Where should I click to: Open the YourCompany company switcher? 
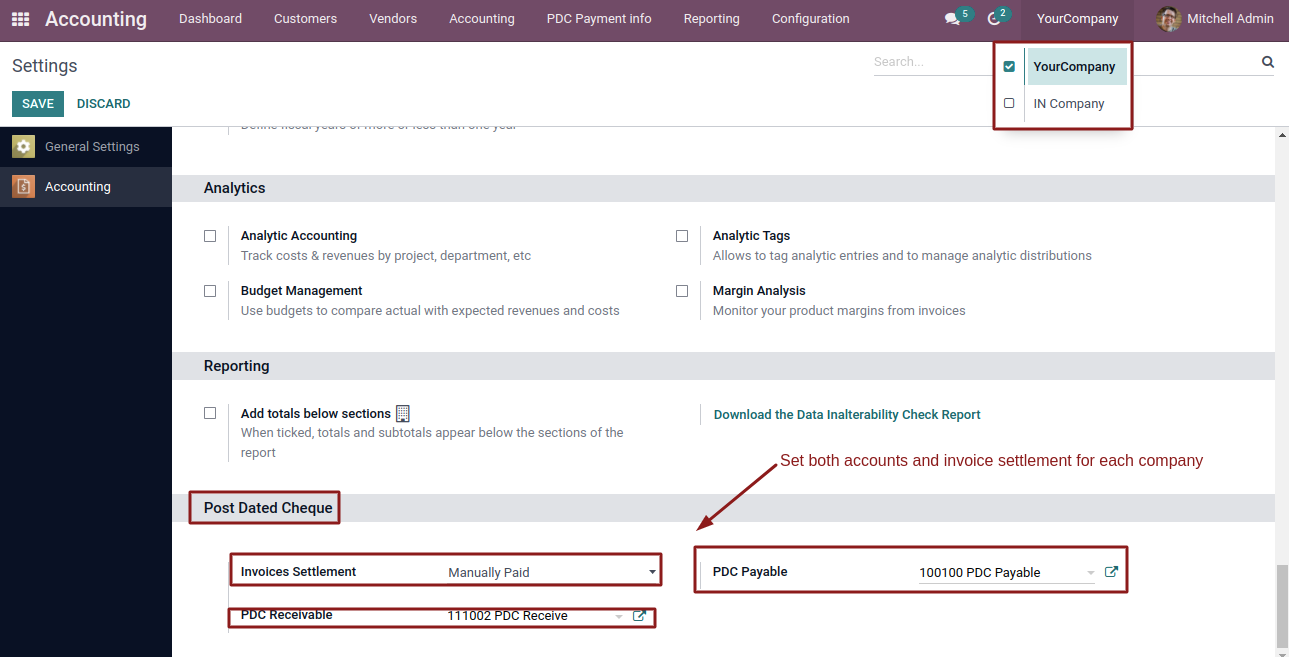pyautogui.click(x=1077, y=19)
